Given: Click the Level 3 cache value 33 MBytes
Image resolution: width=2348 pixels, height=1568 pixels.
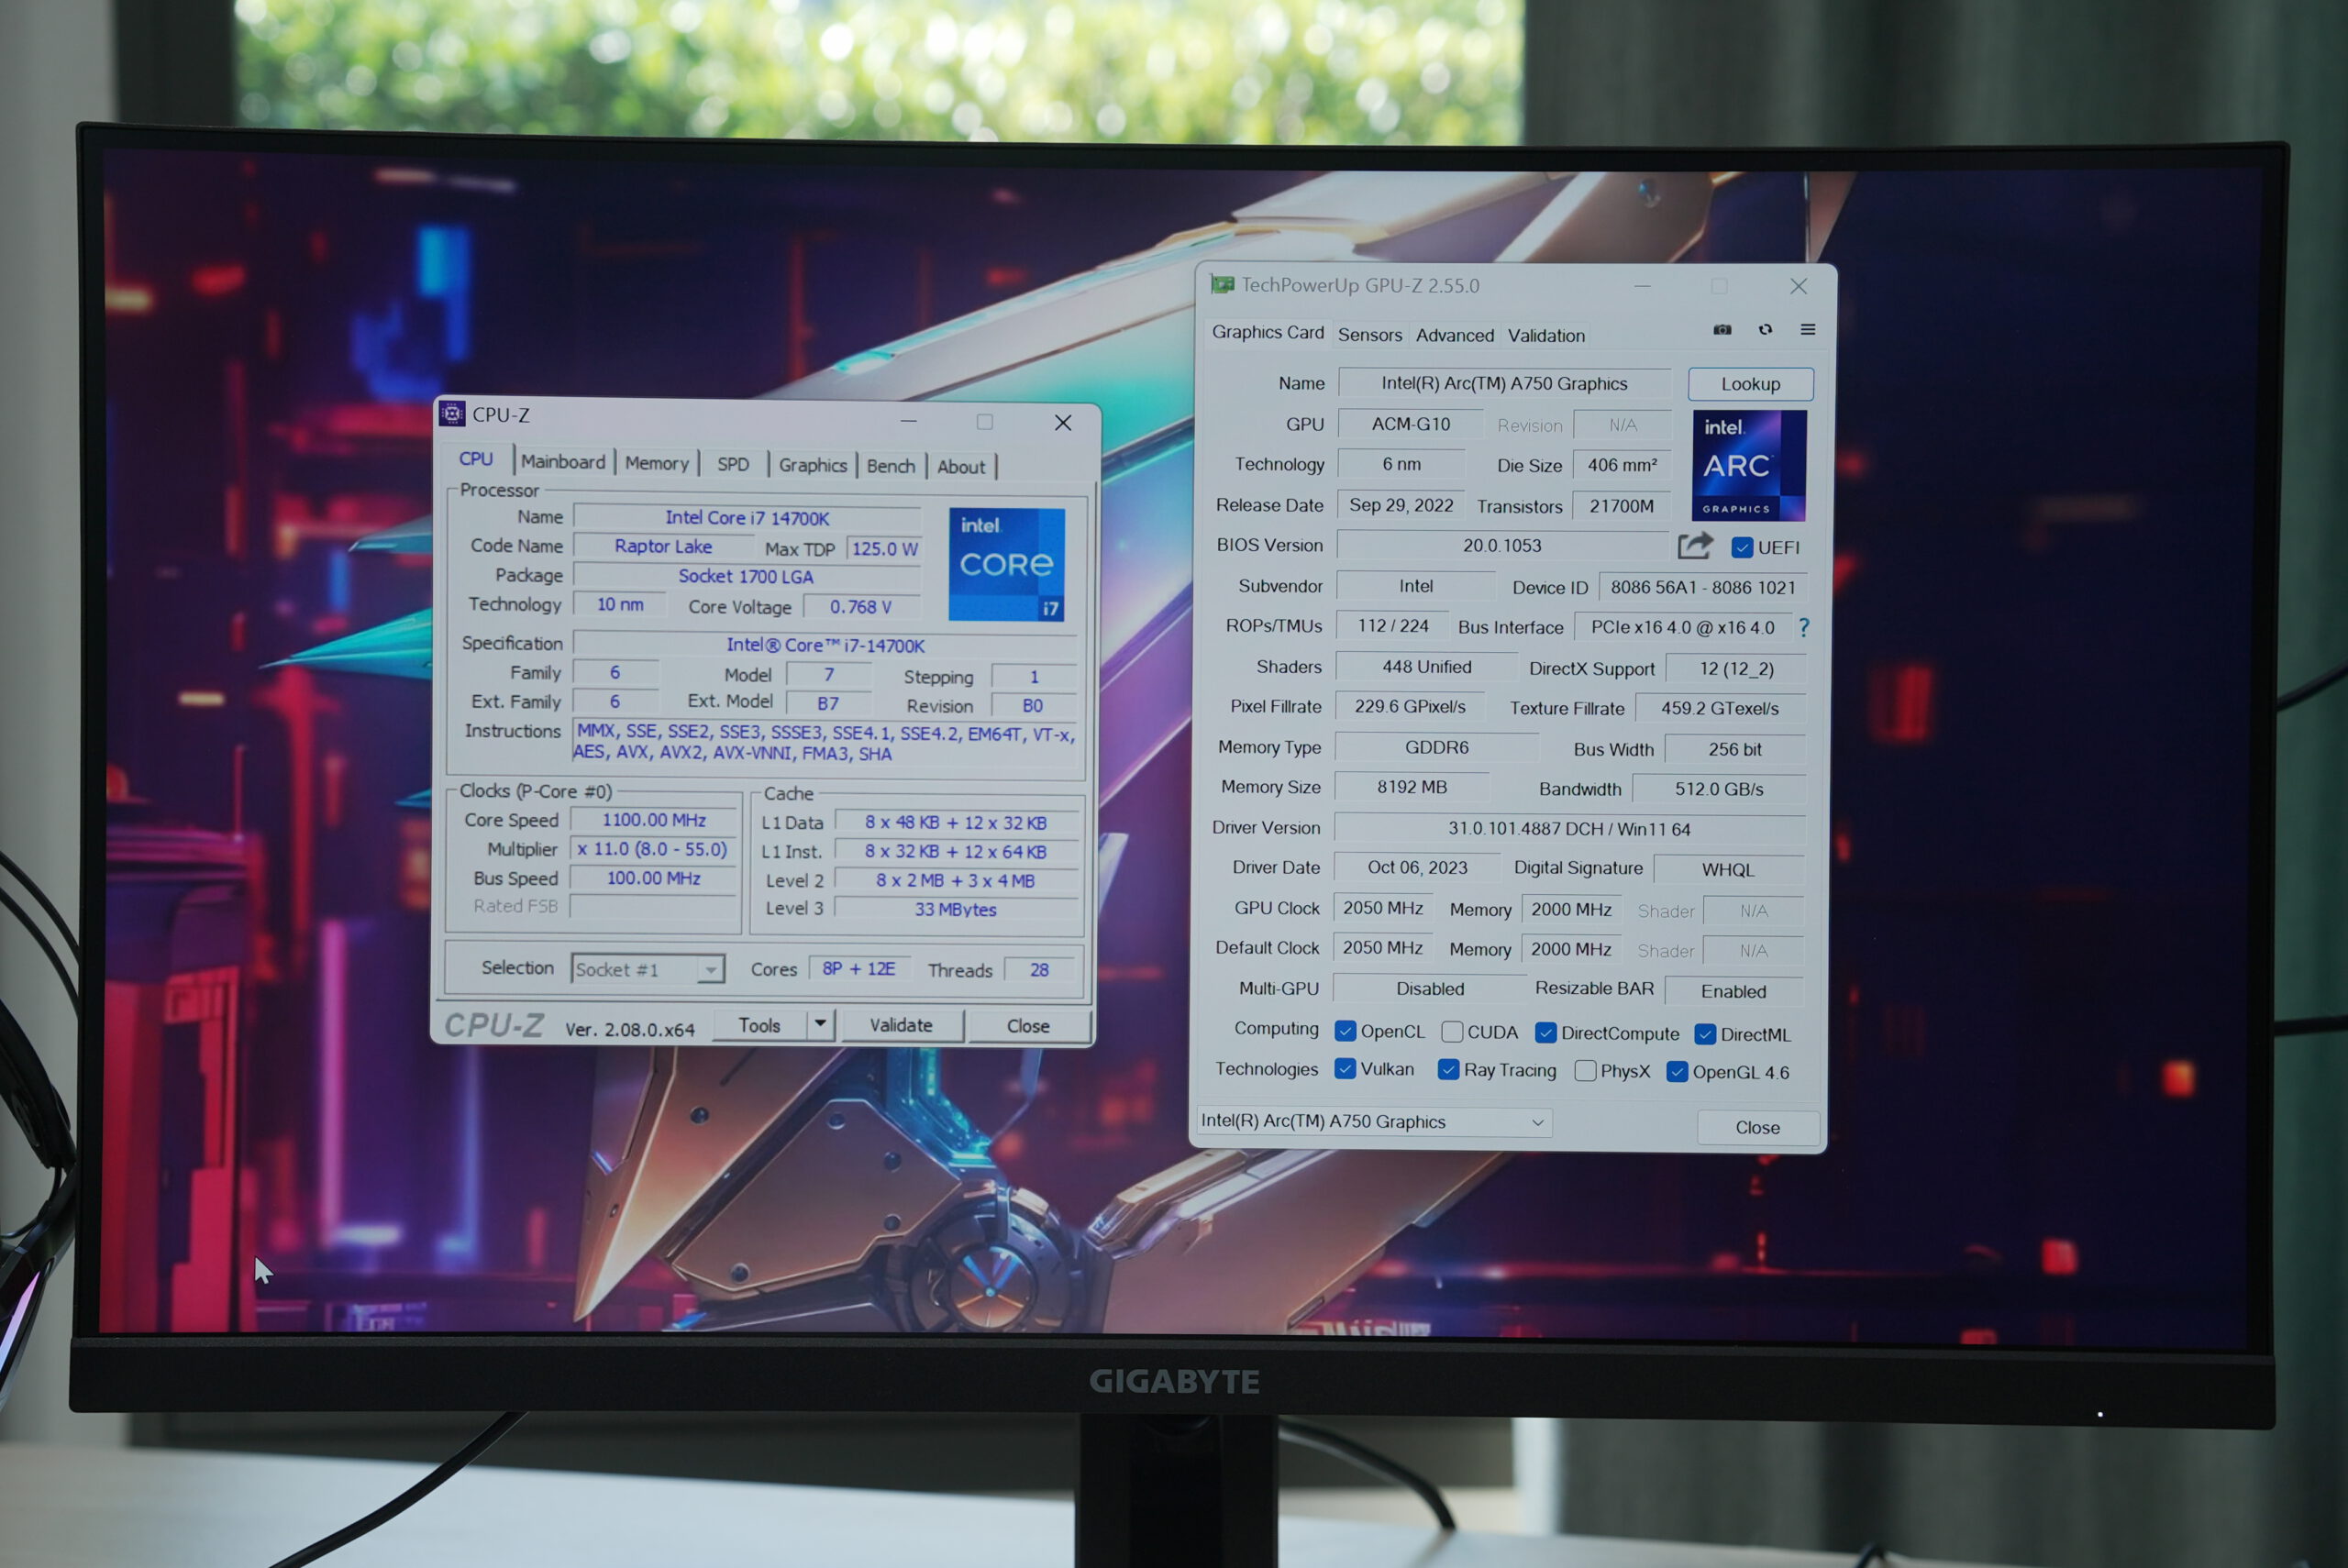Looking at the screenshot, I should (x=955, y=910).
